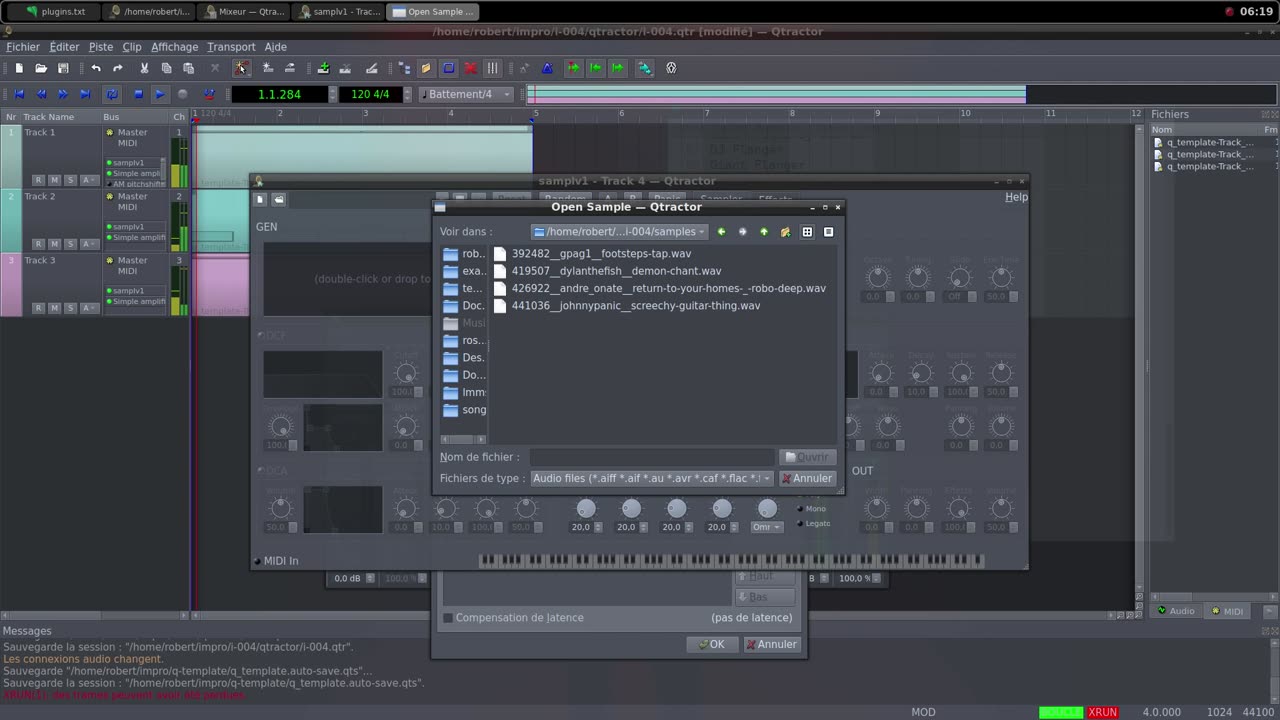The image size is (1280, 720).
Task: Mute Track 3 with its M button
Action: (54, 308)
